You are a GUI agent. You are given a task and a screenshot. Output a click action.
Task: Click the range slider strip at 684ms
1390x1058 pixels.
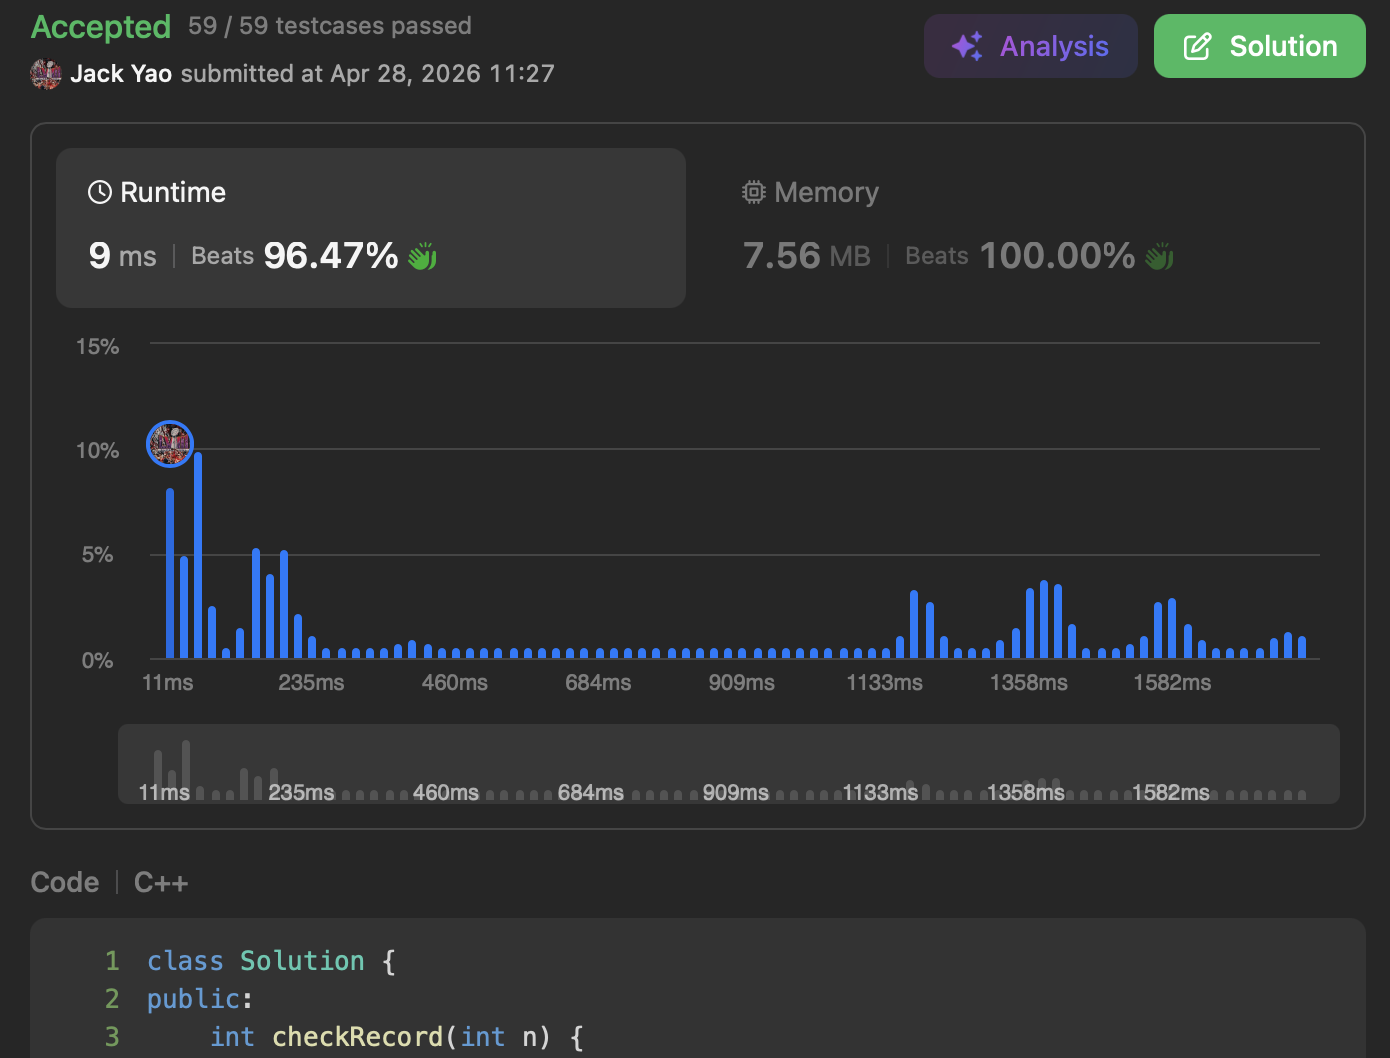[x=591, y=792]
